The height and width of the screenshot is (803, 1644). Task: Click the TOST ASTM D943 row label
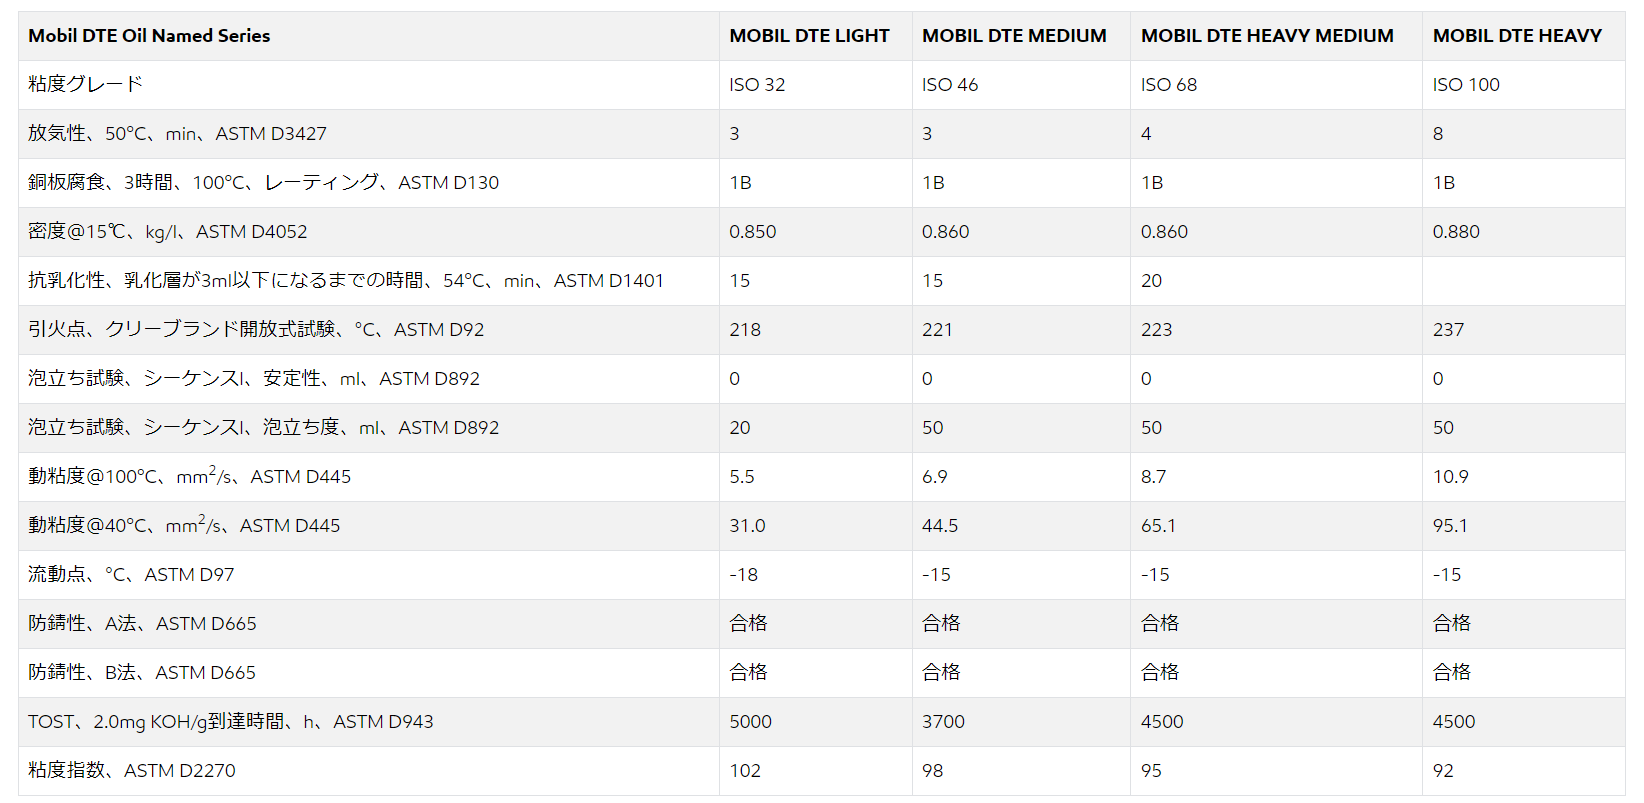tap(231, 721)
